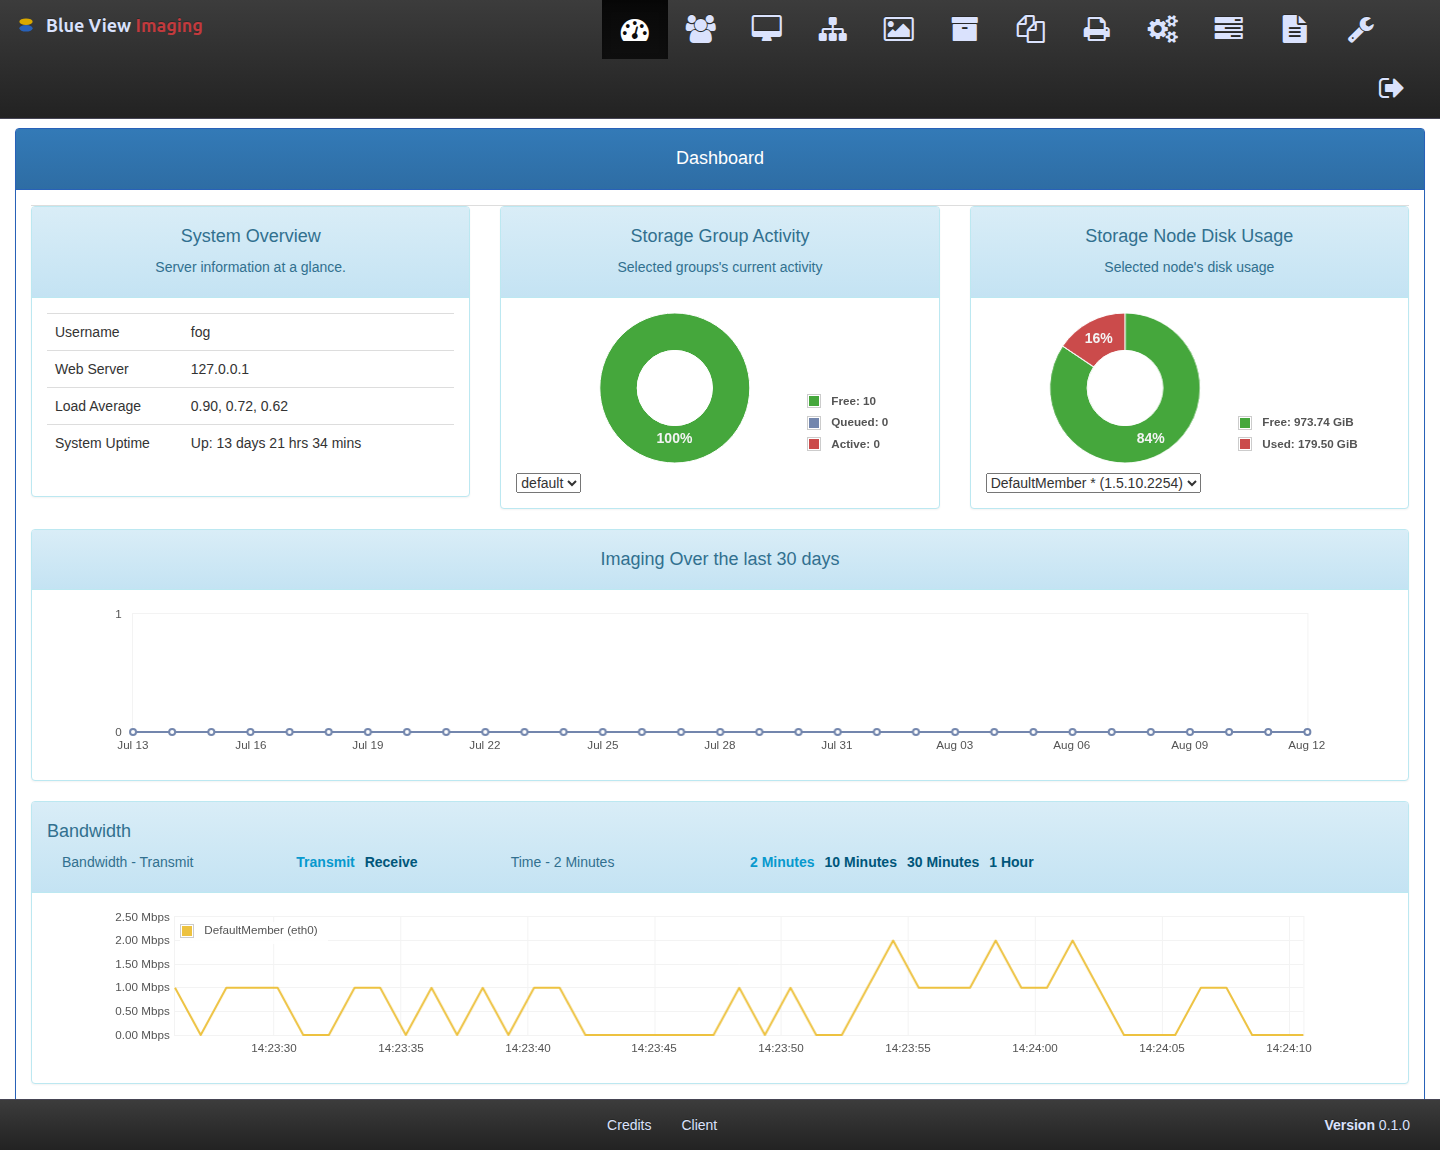
Task: Open the Dashboard gauge icon
Action: pos(635,30)
